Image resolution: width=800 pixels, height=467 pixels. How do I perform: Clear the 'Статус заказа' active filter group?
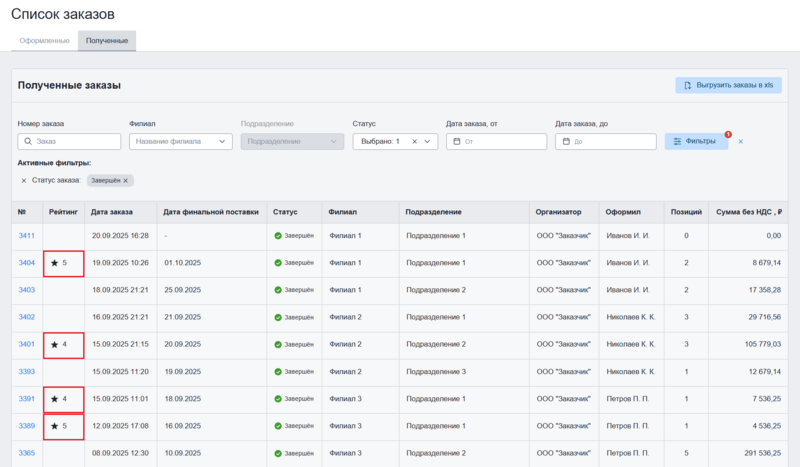point(24,180)
